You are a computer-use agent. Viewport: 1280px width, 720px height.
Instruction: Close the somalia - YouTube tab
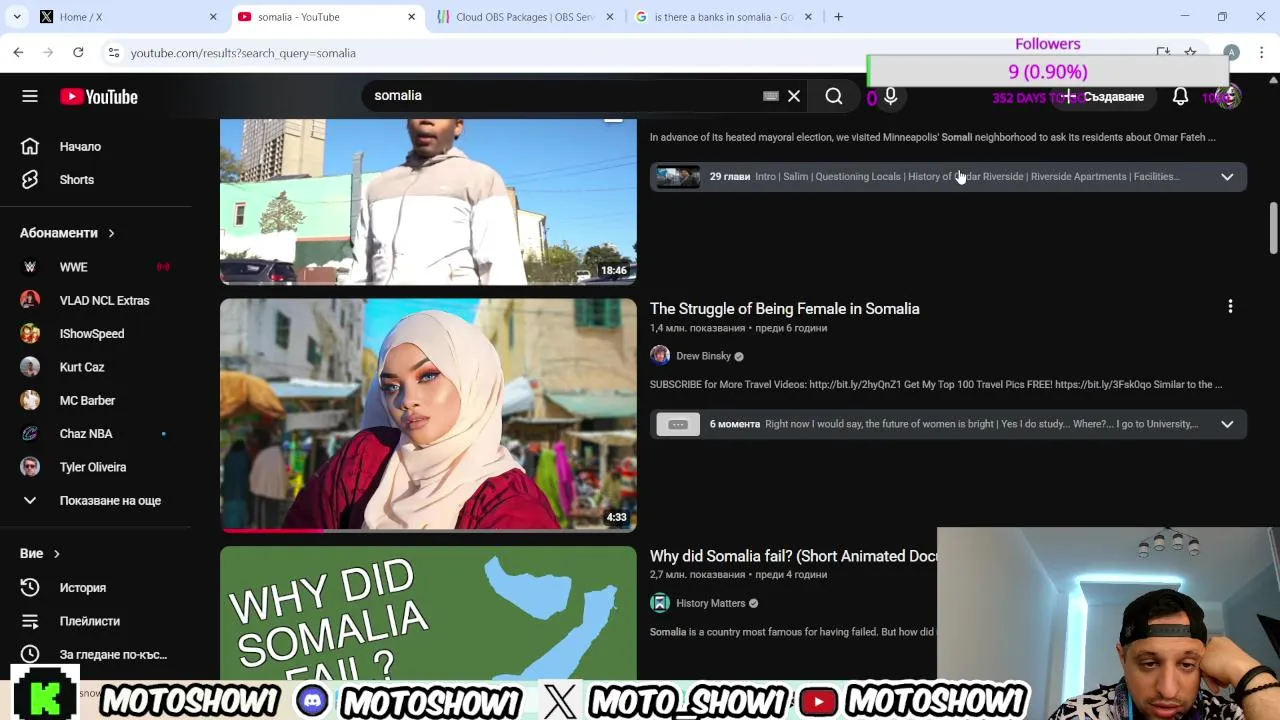click(x=411, y=17)
